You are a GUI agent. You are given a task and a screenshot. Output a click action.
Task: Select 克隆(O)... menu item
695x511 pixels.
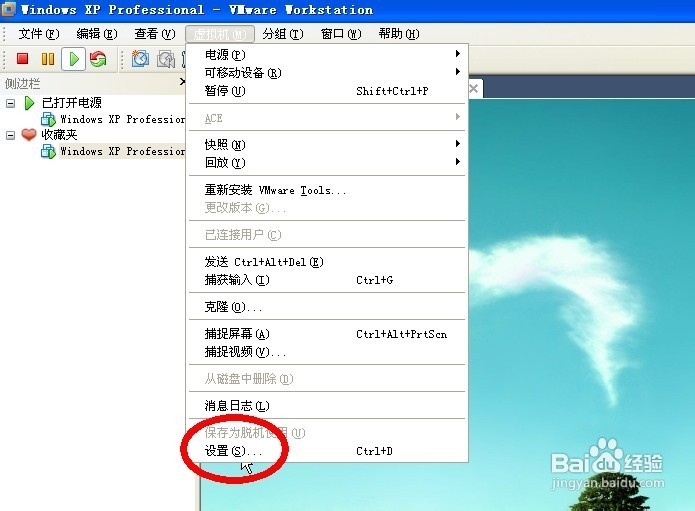coord(327,307)
